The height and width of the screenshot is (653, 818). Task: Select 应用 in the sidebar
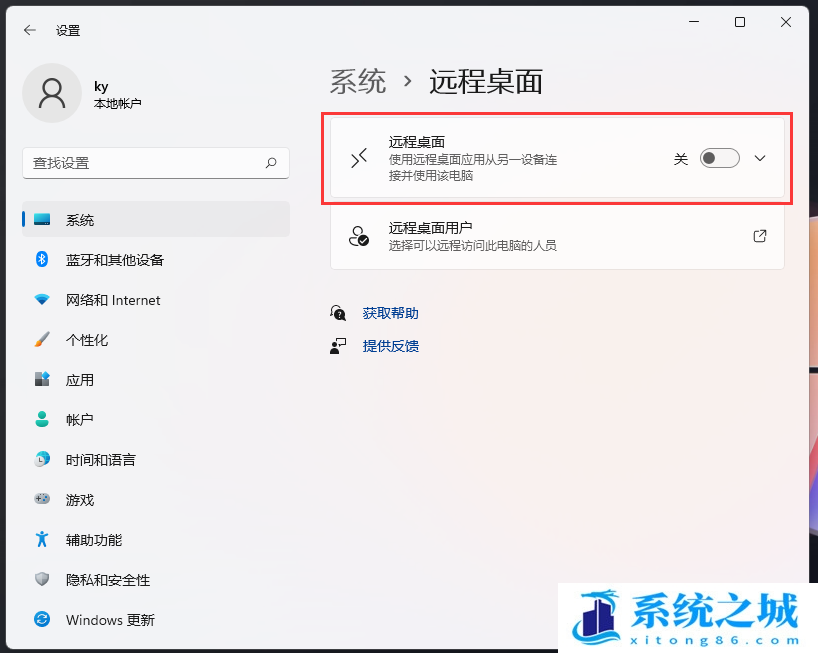point(155,379)
